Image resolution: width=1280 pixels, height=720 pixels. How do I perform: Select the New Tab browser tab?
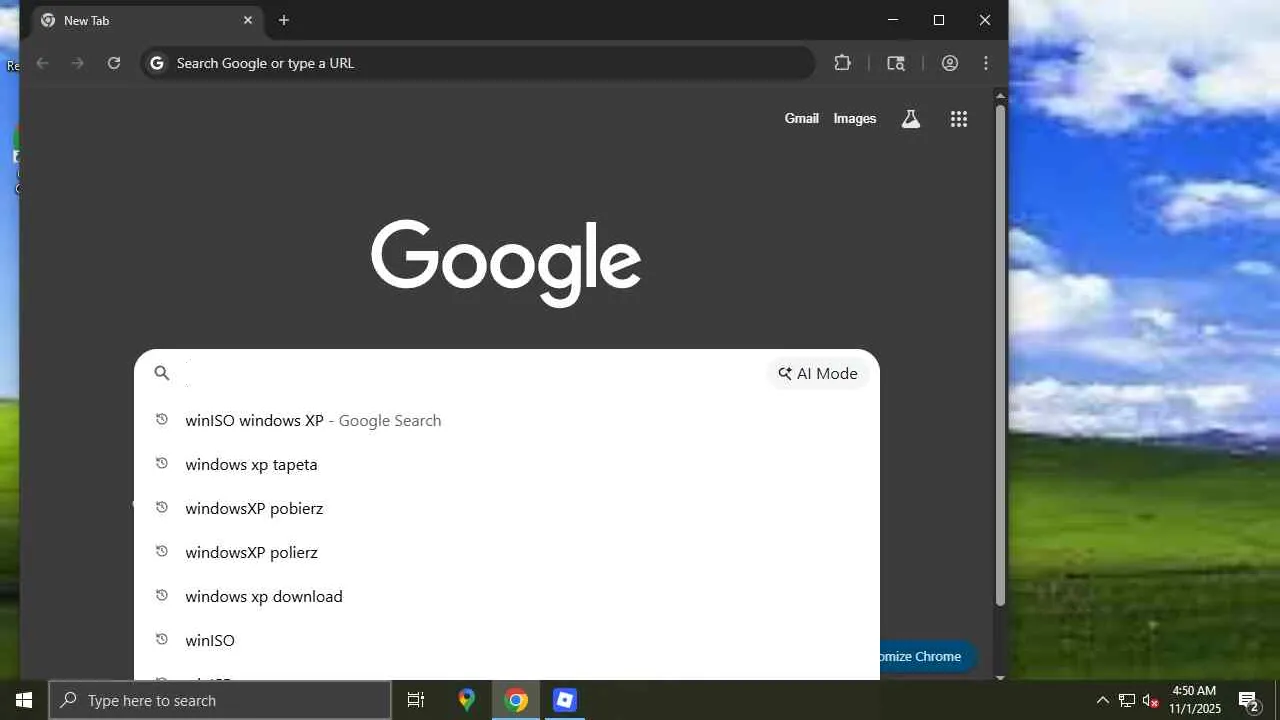pos(148,20)
